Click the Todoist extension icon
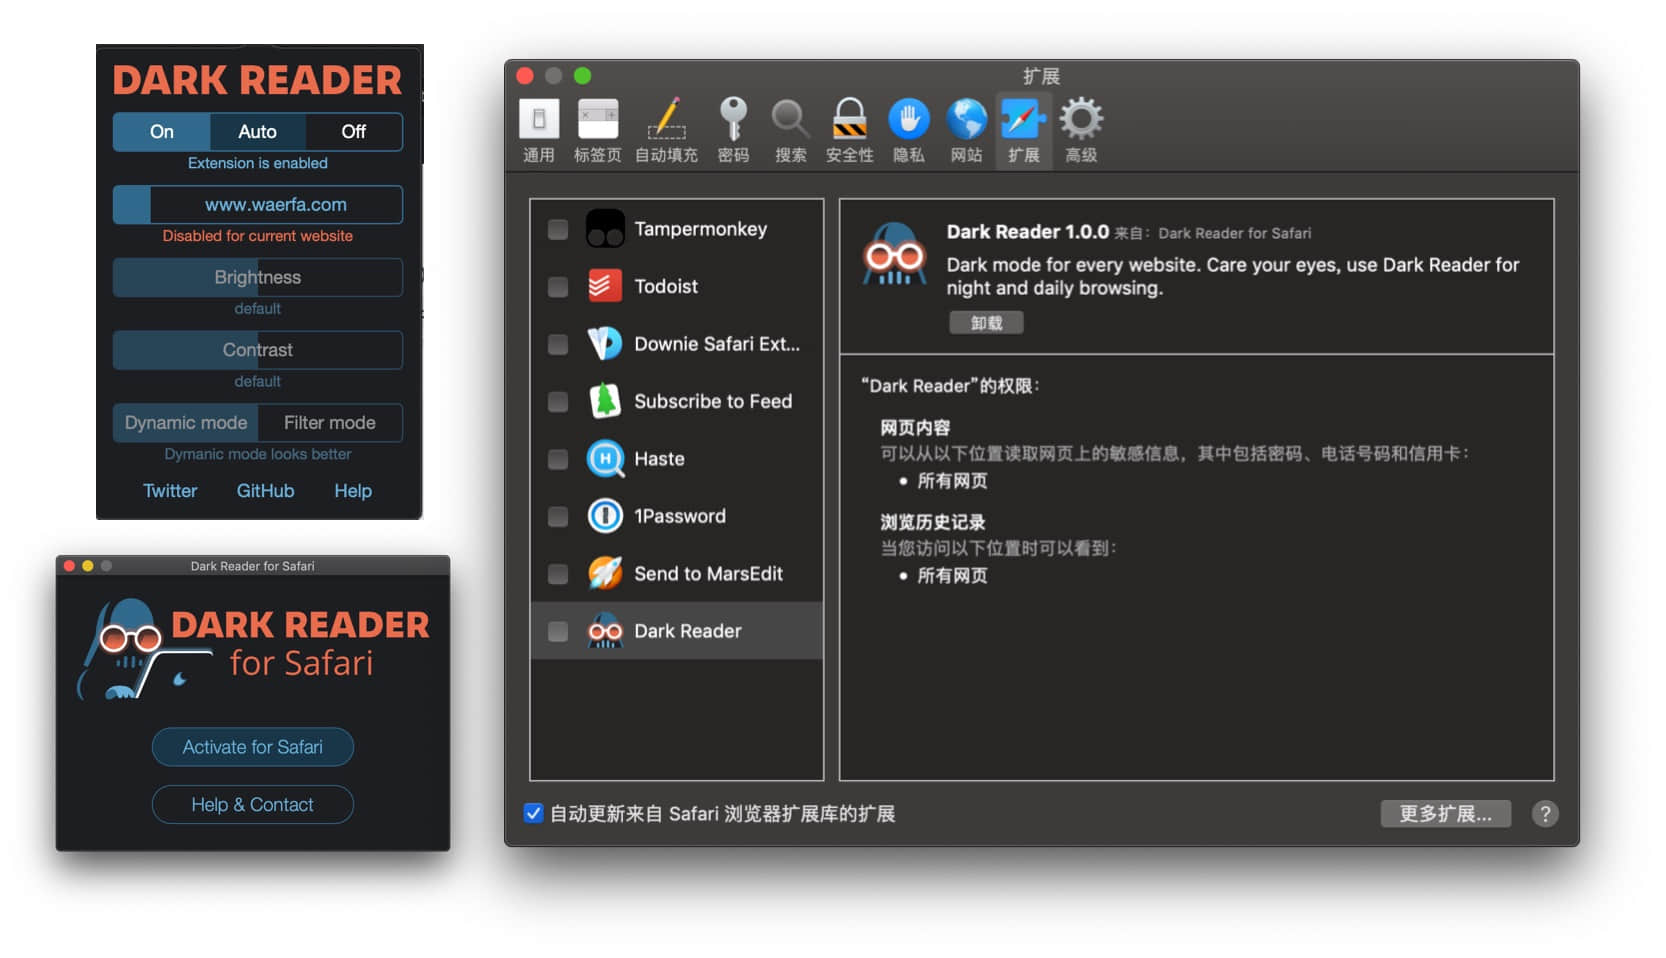This screenshot has height=958, width=1666. point(605,286)
